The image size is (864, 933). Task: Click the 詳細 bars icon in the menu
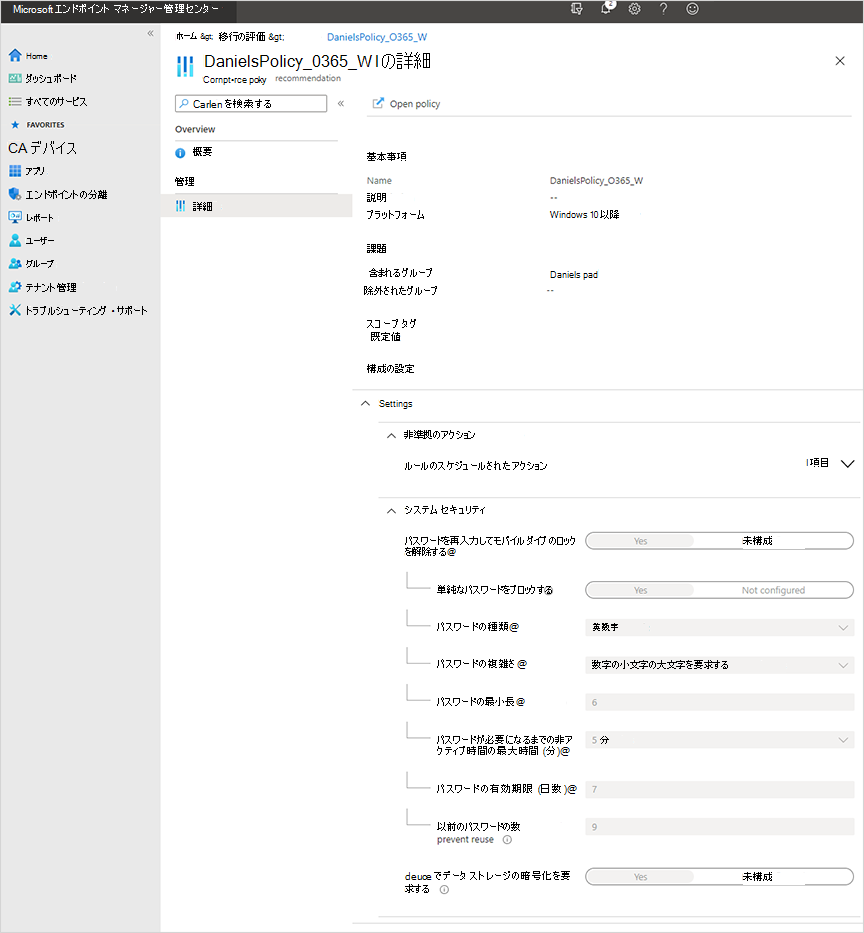click(180, 206)
